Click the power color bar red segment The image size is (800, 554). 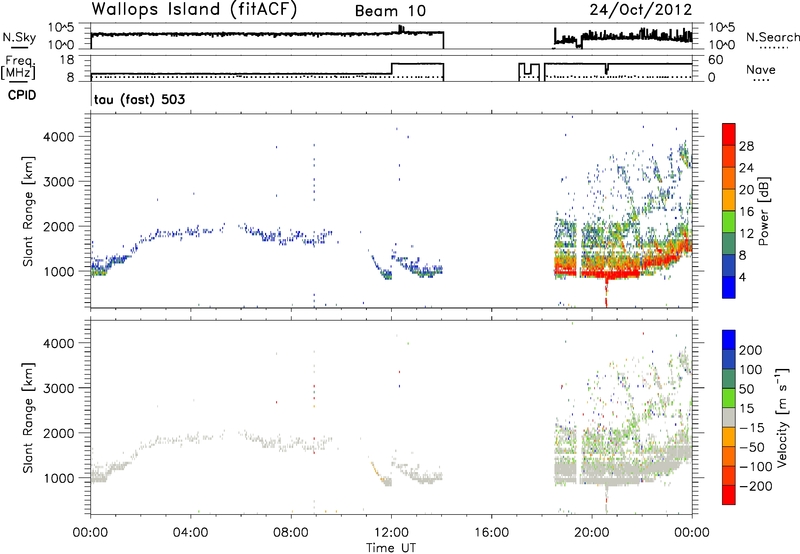pyautogui.click(x=729, y=134)
